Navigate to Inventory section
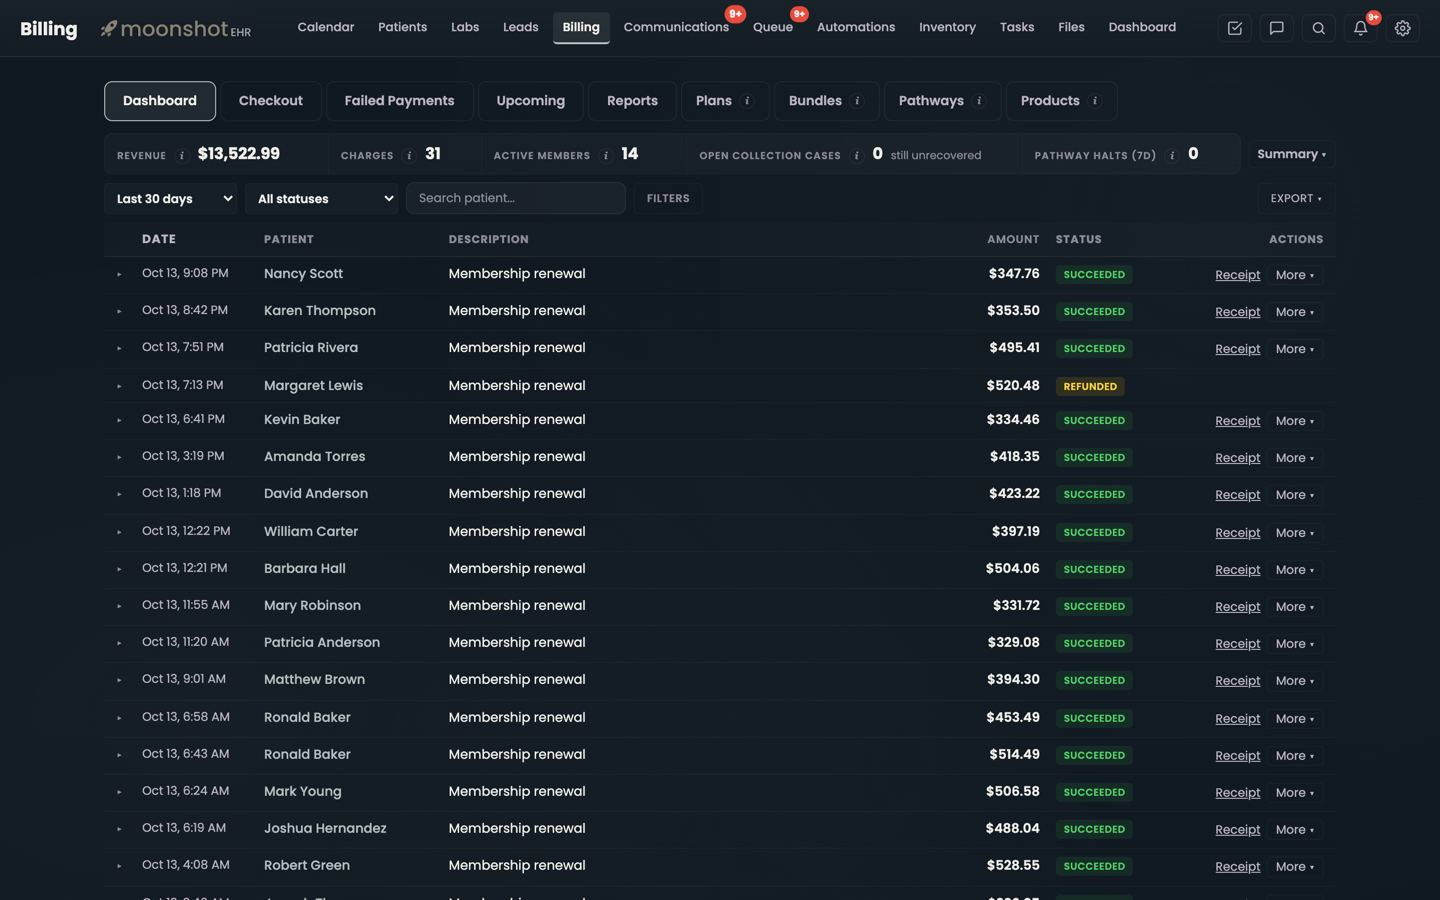Image resolution: width=1440 pixels, height=900 pixels. [x=947, y=27]
